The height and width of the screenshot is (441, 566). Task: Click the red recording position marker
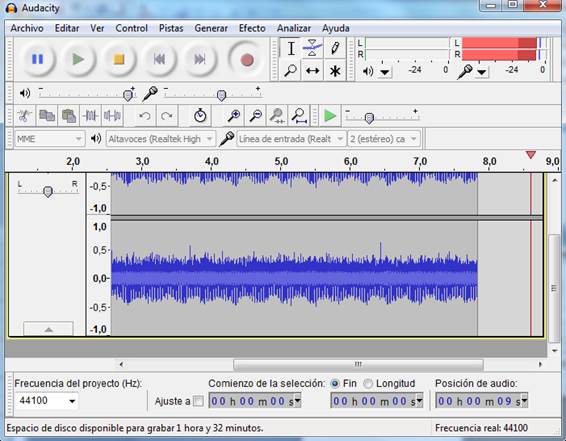pyautogui.click(x=530, y=155)
